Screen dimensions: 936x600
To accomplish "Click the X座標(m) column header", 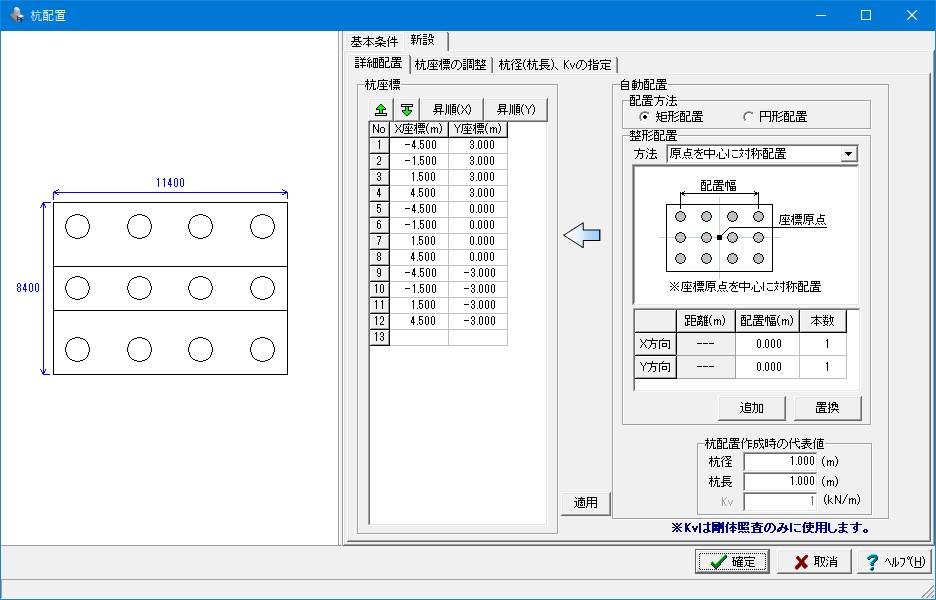I will pos(419,129).
